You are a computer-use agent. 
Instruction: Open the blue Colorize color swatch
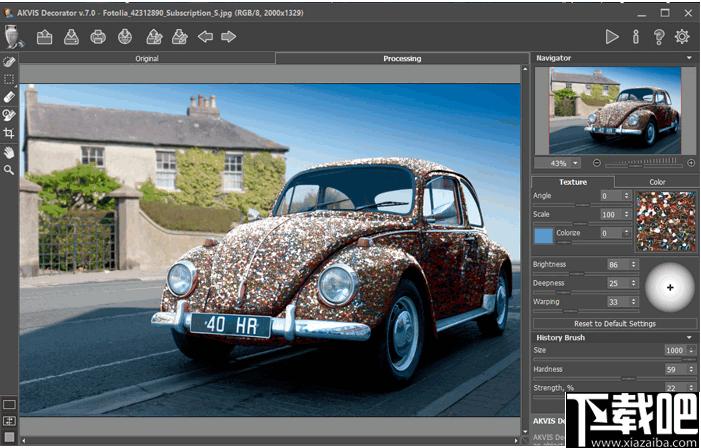click(x=544, y=236)
